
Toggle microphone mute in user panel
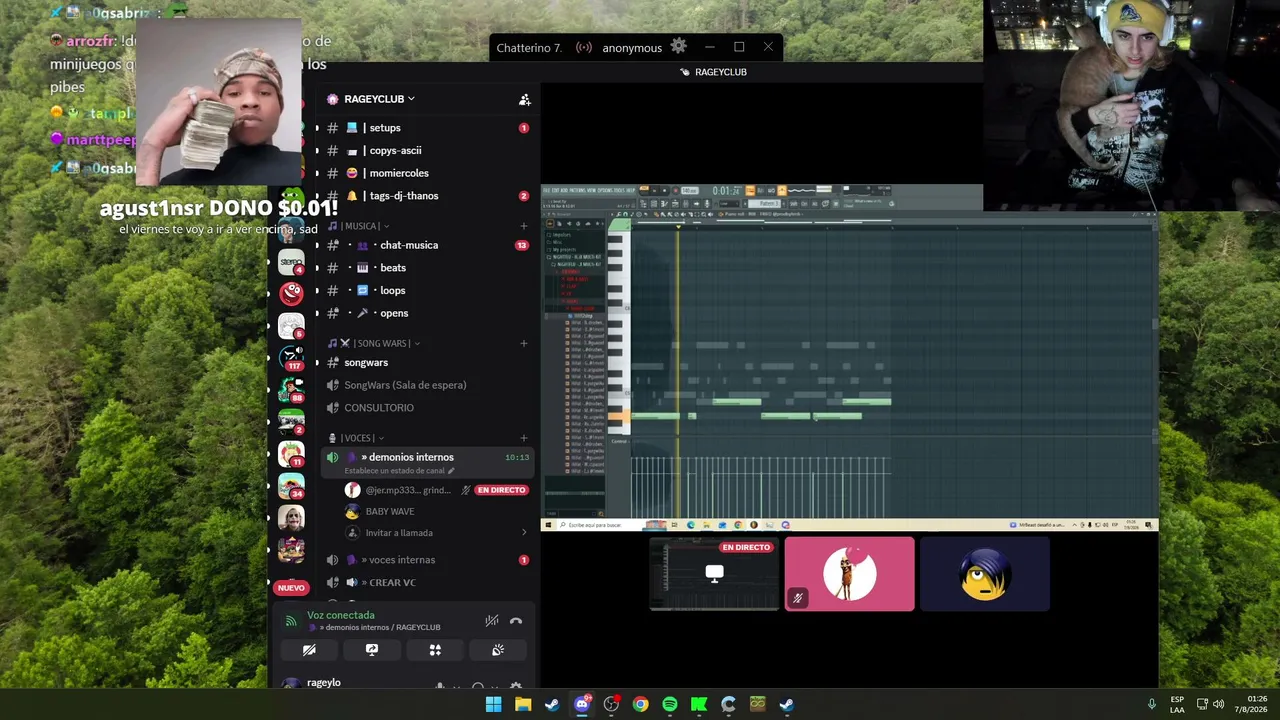point(439,686)
